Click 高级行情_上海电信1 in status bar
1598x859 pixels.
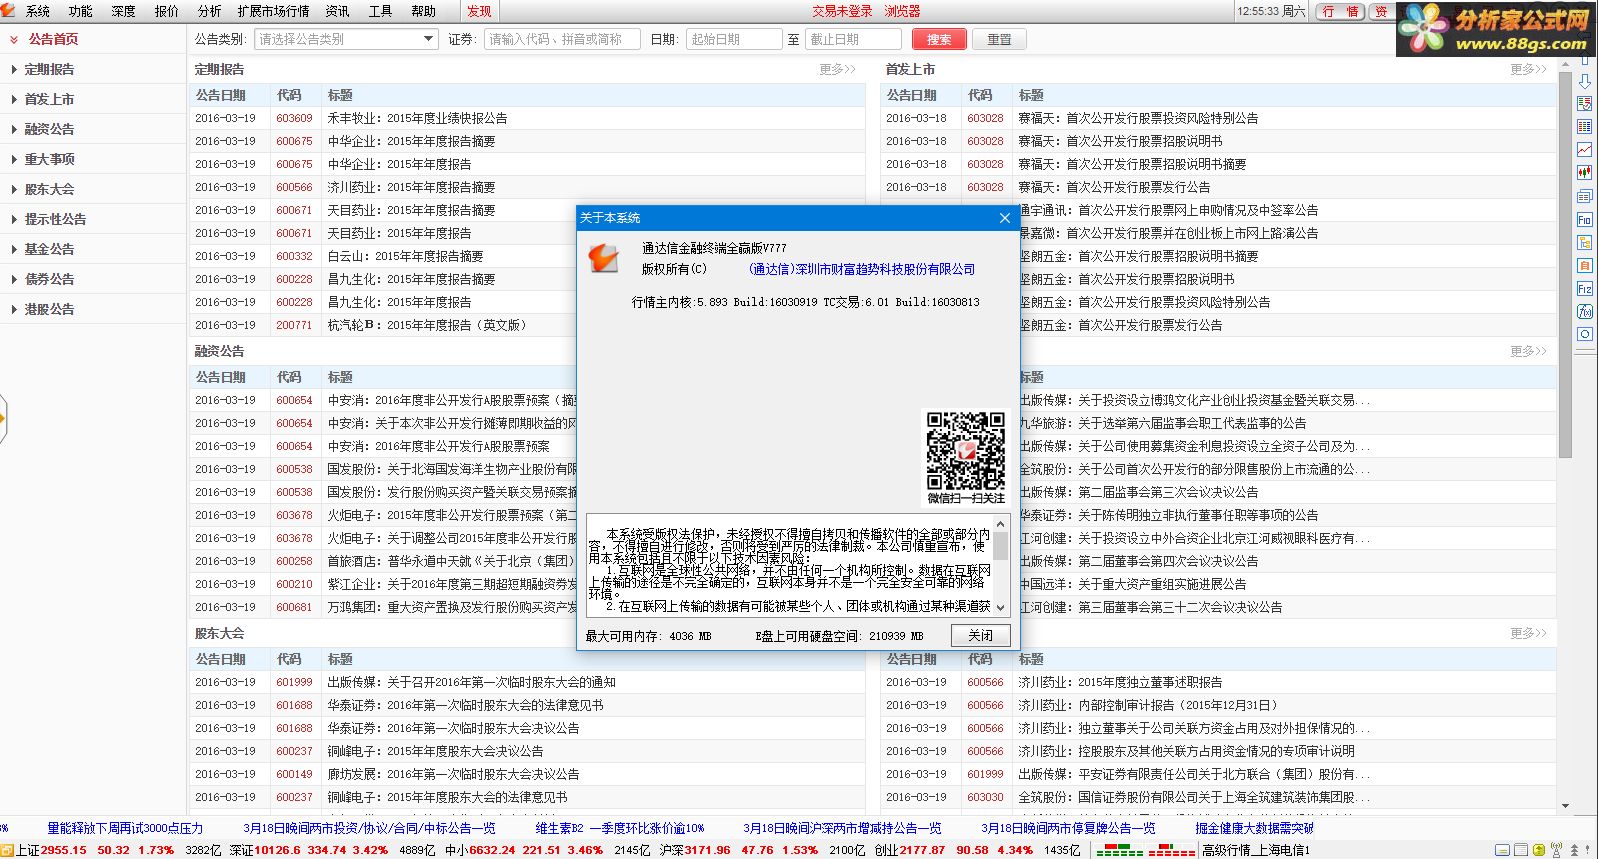coord(1255,850)
